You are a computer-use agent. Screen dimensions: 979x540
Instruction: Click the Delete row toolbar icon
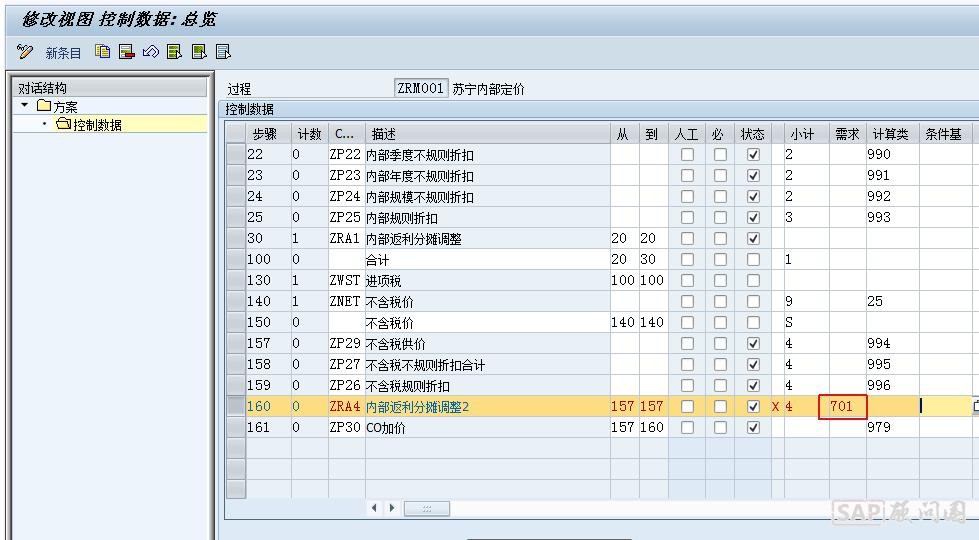(127, 52)
